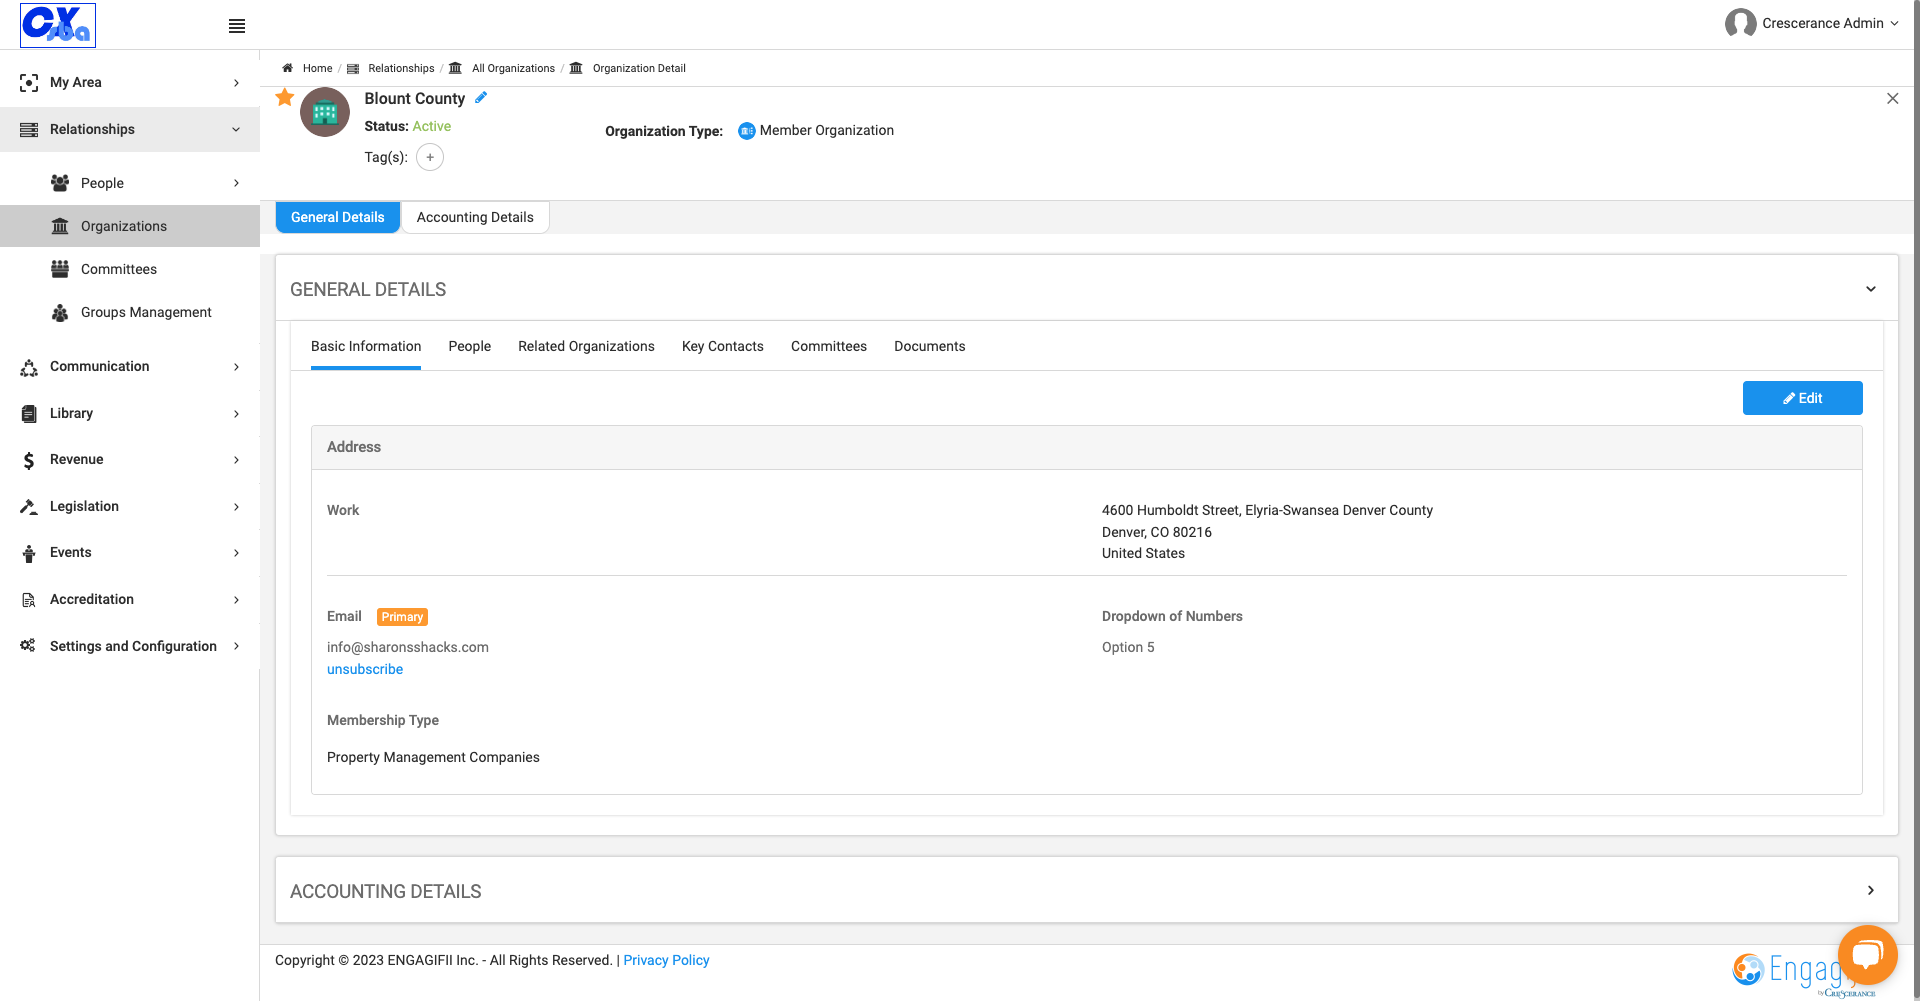The height and width of the screenshot is (1001, 1920).
Task: Expand the Accounting Details section
Action: (x=1870, y=890)
